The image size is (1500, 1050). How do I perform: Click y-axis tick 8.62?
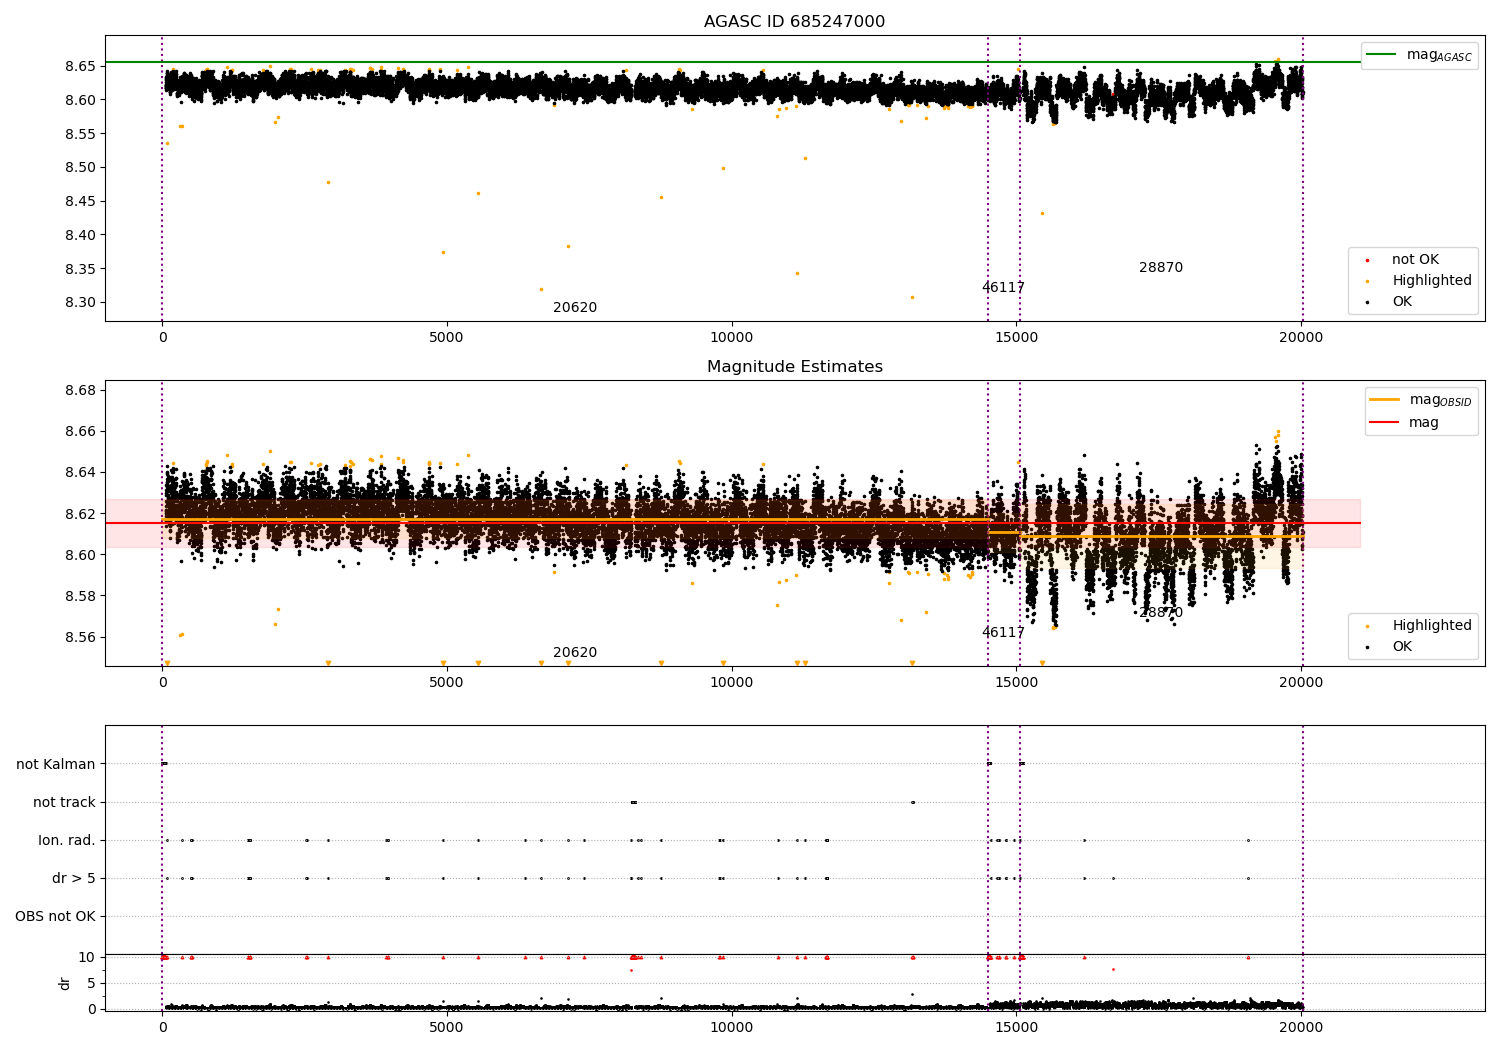click(x=80, y=514)
